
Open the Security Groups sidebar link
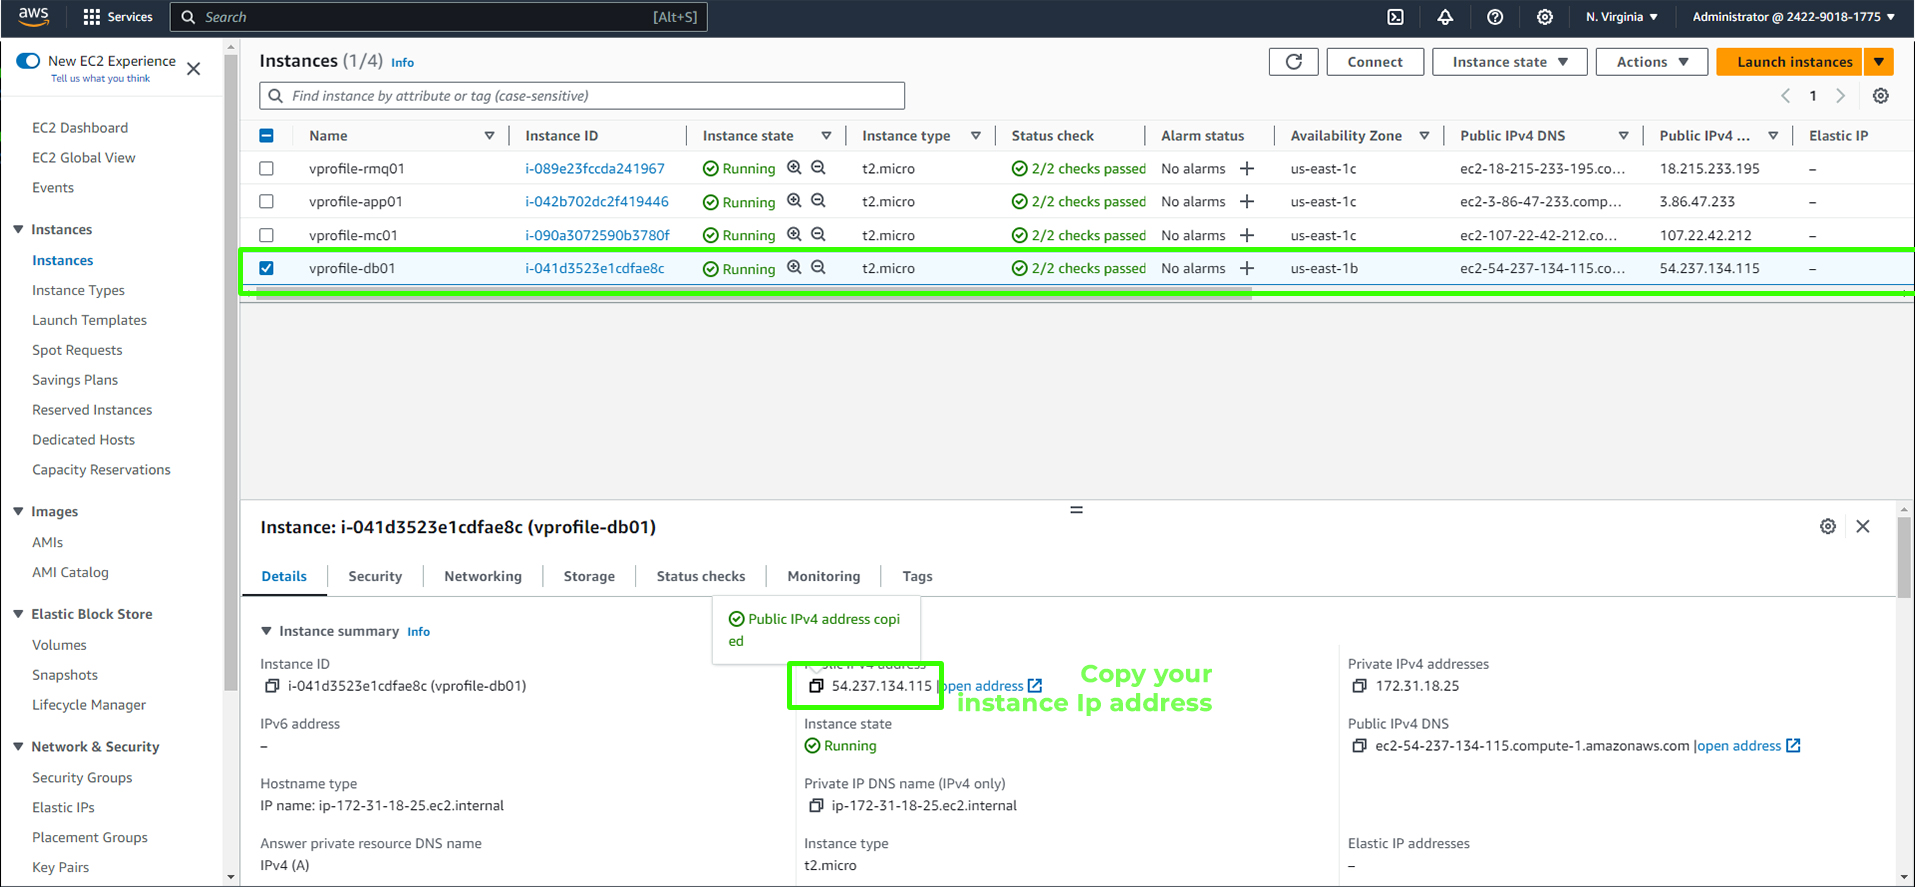click(x=82, y=778)
